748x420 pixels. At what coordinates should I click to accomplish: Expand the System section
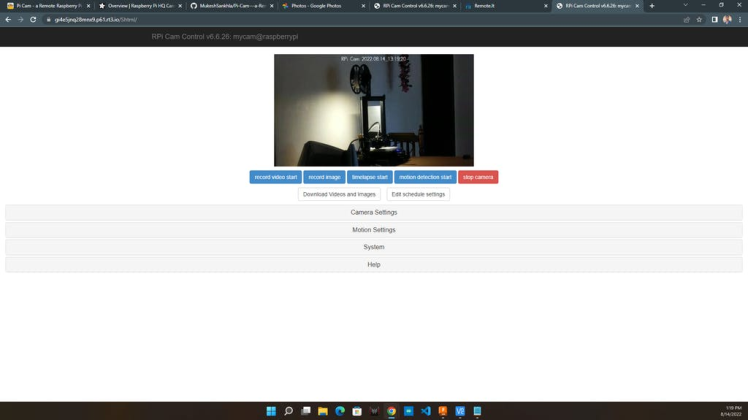click(373, 247)
